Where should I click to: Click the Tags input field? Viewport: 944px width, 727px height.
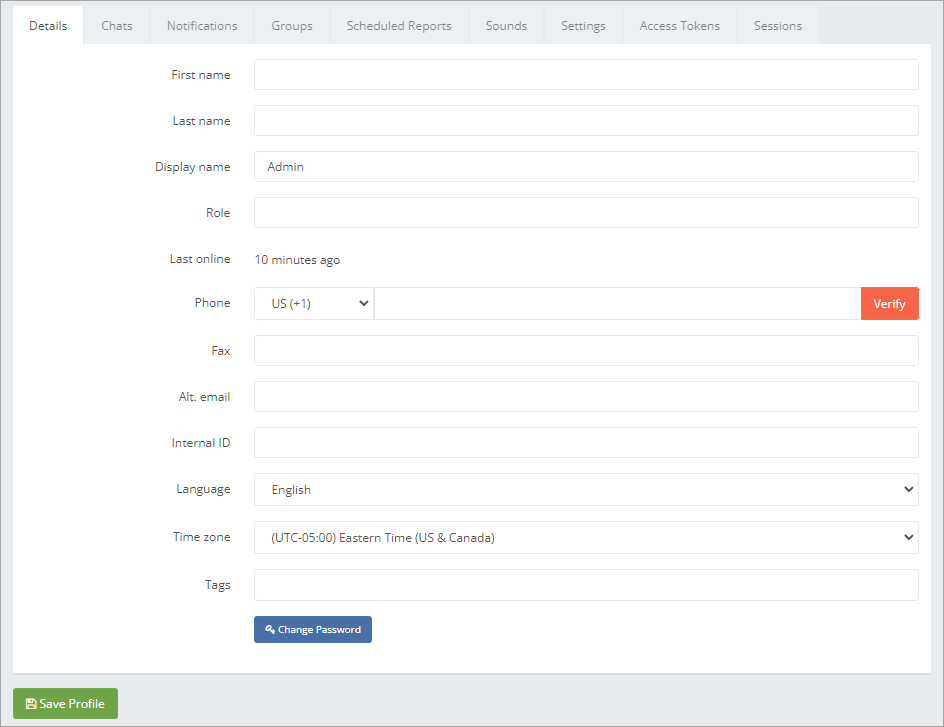click(x=586, y=585)
